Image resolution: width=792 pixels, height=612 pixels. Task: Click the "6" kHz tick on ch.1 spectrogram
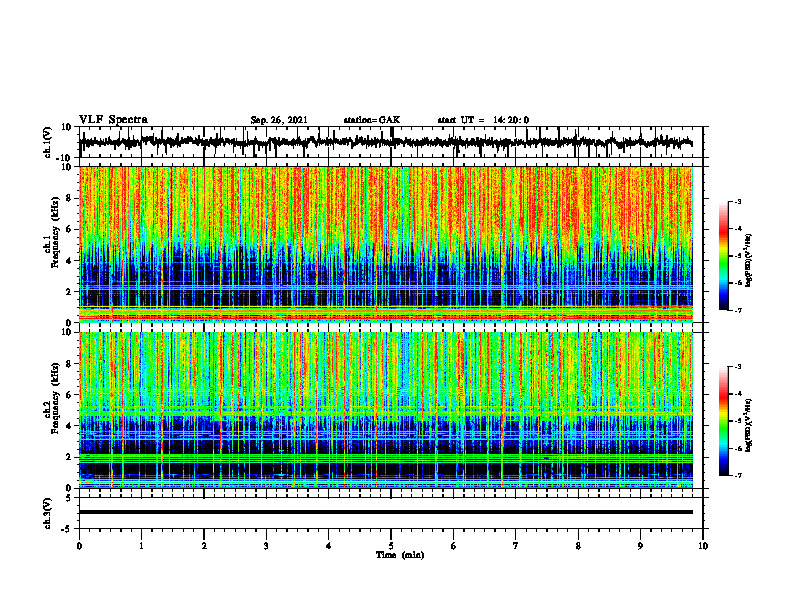(69, 230)
